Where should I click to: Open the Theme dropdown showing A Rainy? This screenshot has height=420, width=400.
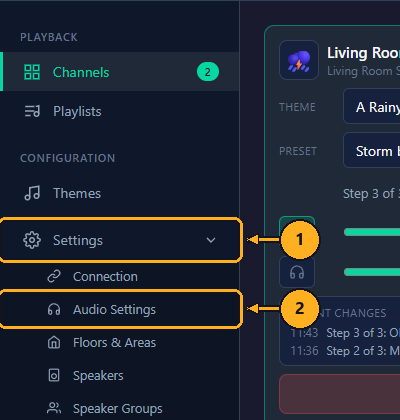click(372, 106)
